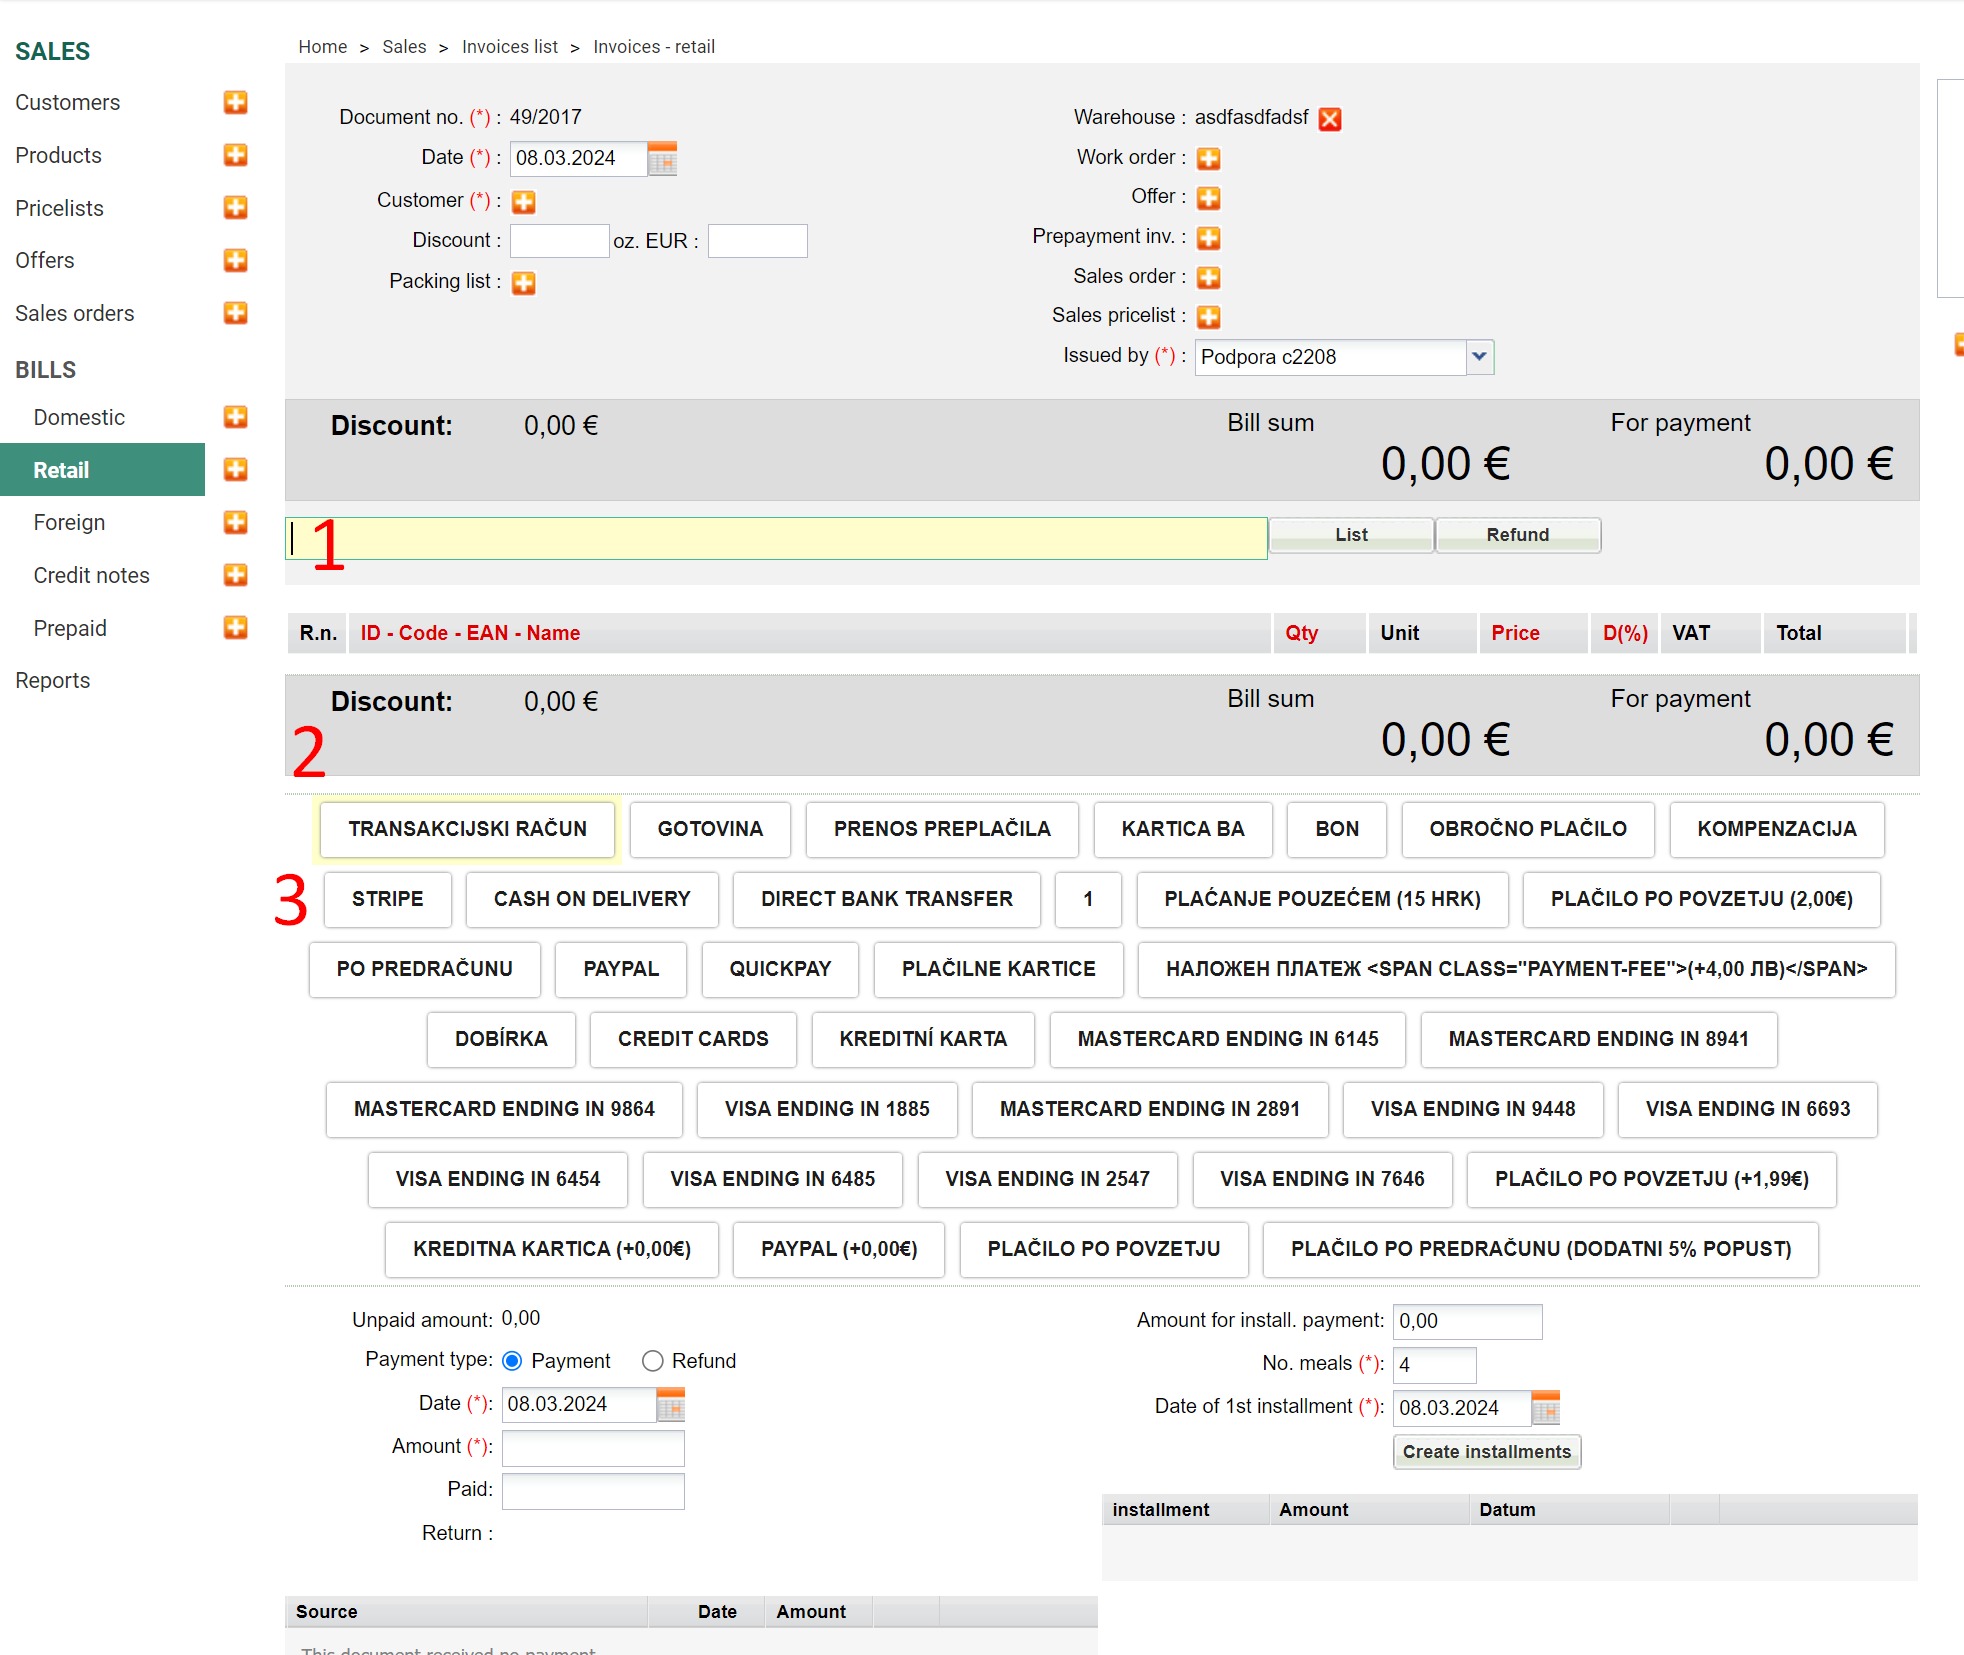Open Customers in the sidebar

coord(68,102)
